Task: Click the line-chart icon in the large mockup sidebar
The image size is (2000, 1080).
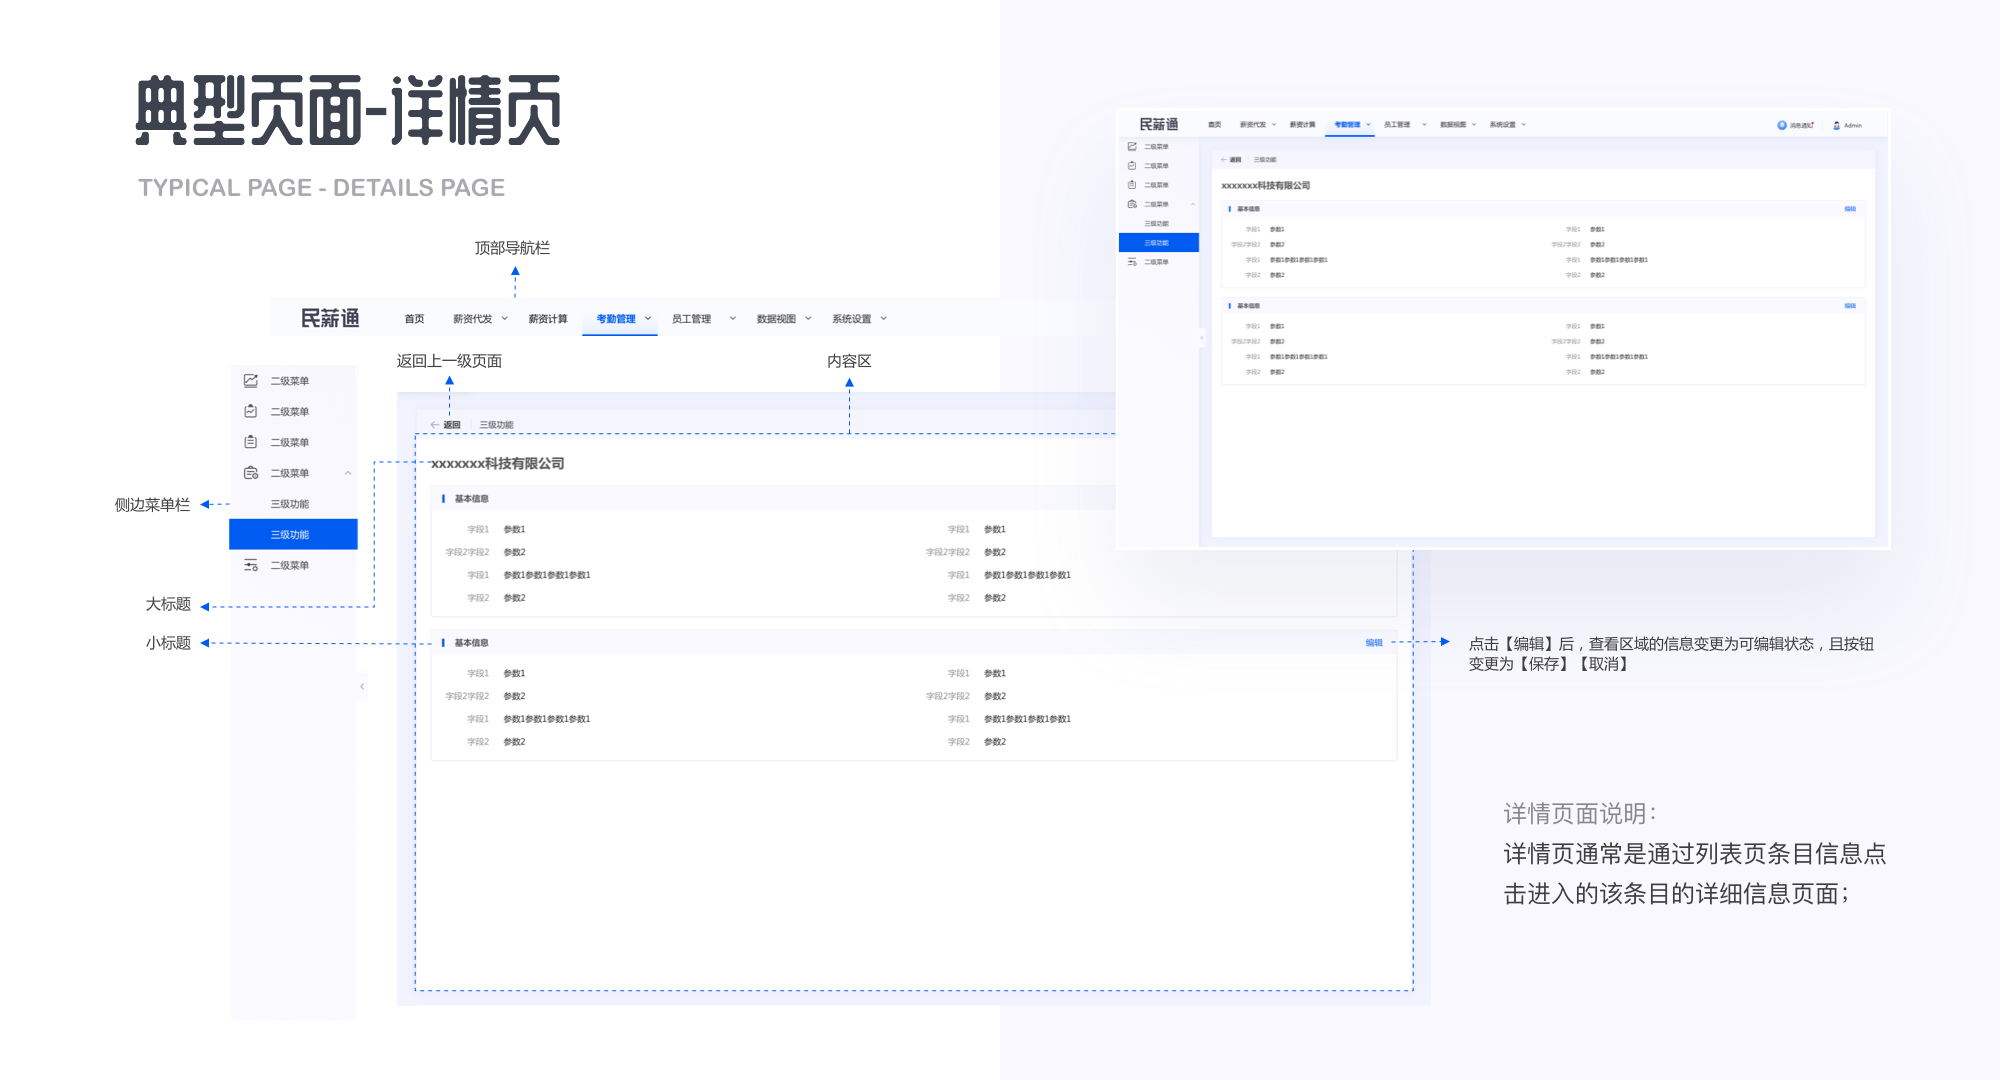Action: (x=251, y=381)
